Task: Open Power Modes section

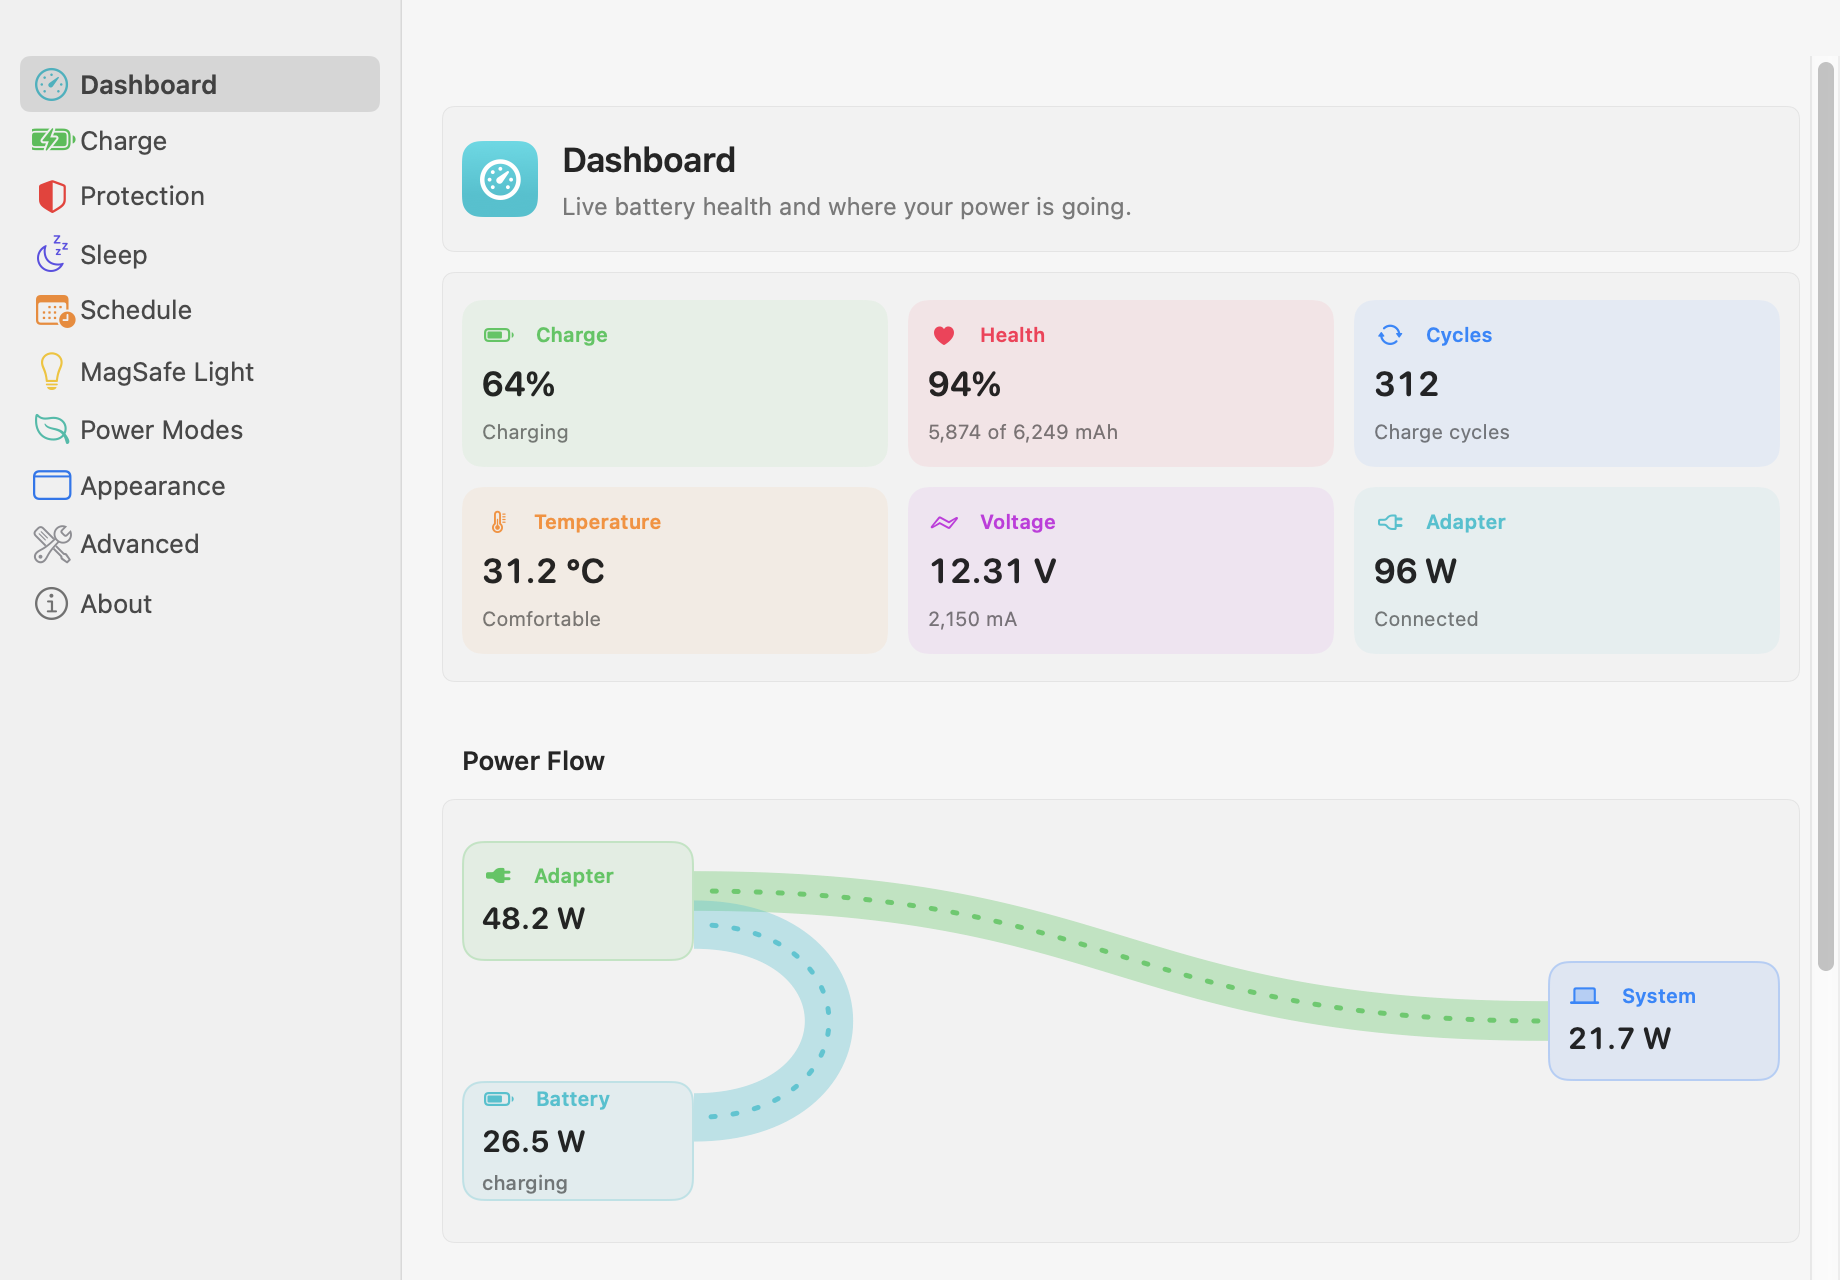Action: 200,429
